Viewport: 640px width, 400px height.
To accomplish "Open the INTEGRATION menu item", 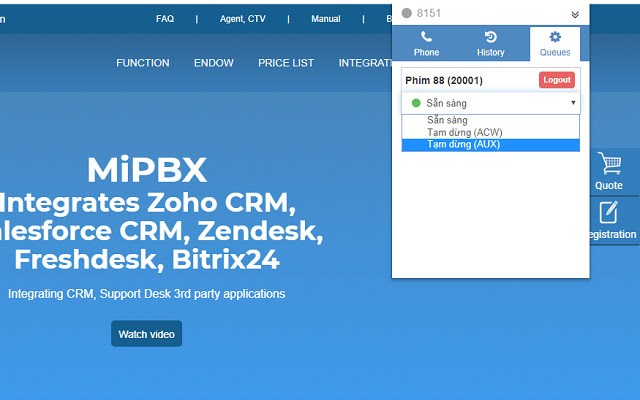I will point(365,63).
